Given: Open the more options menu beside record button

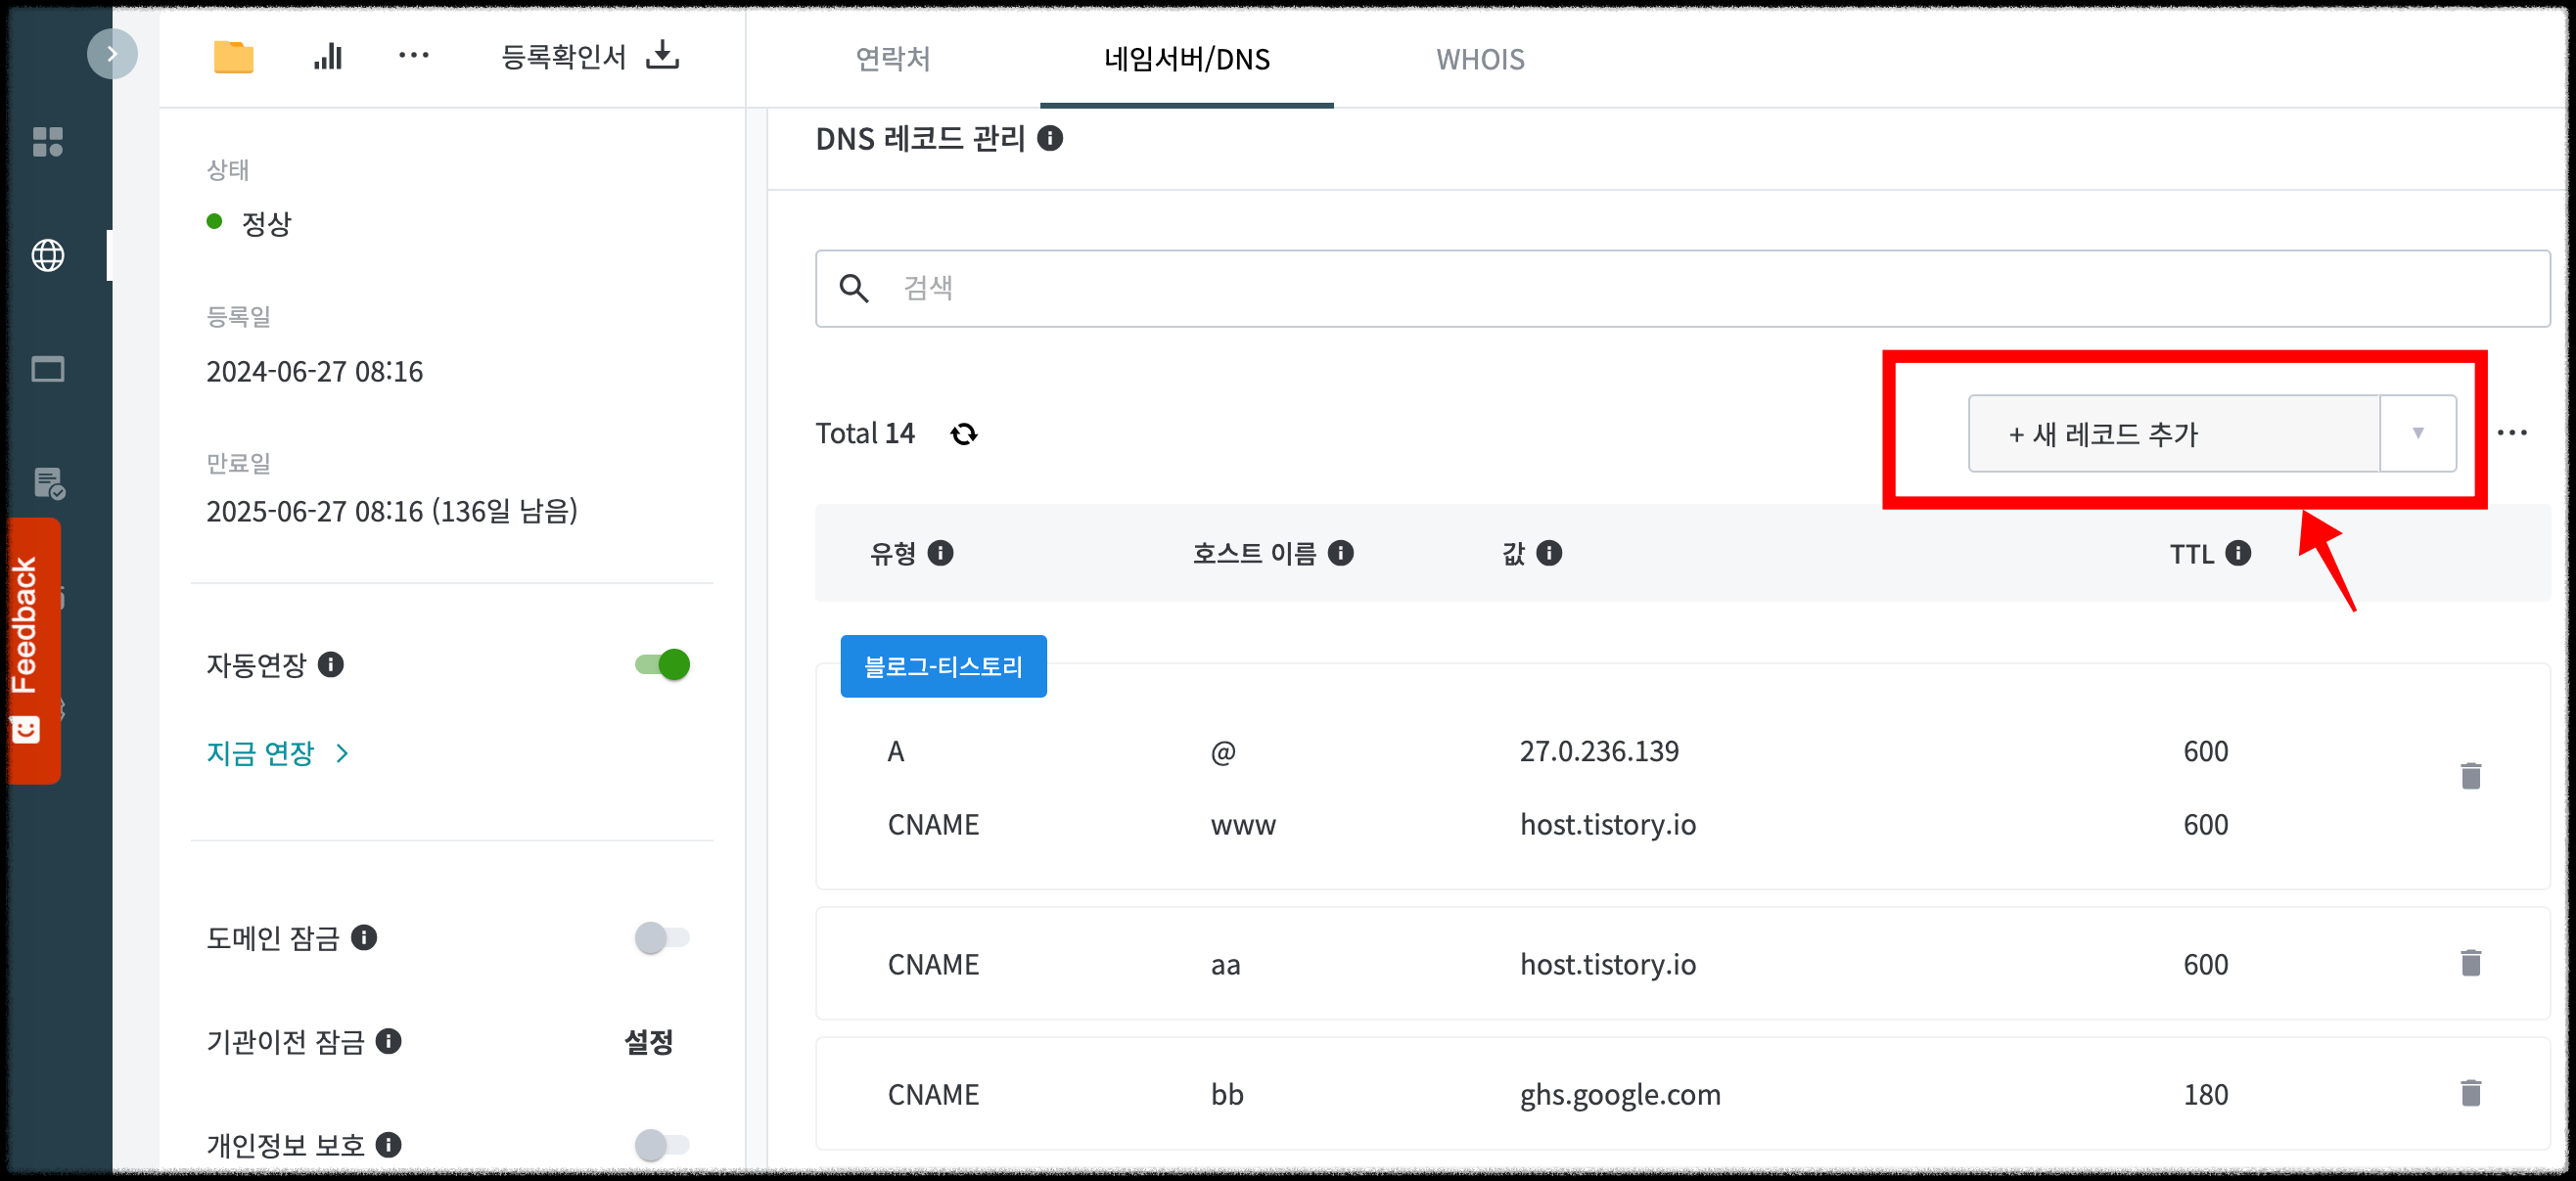Looking at the screenshot, I should point(2511,433).
